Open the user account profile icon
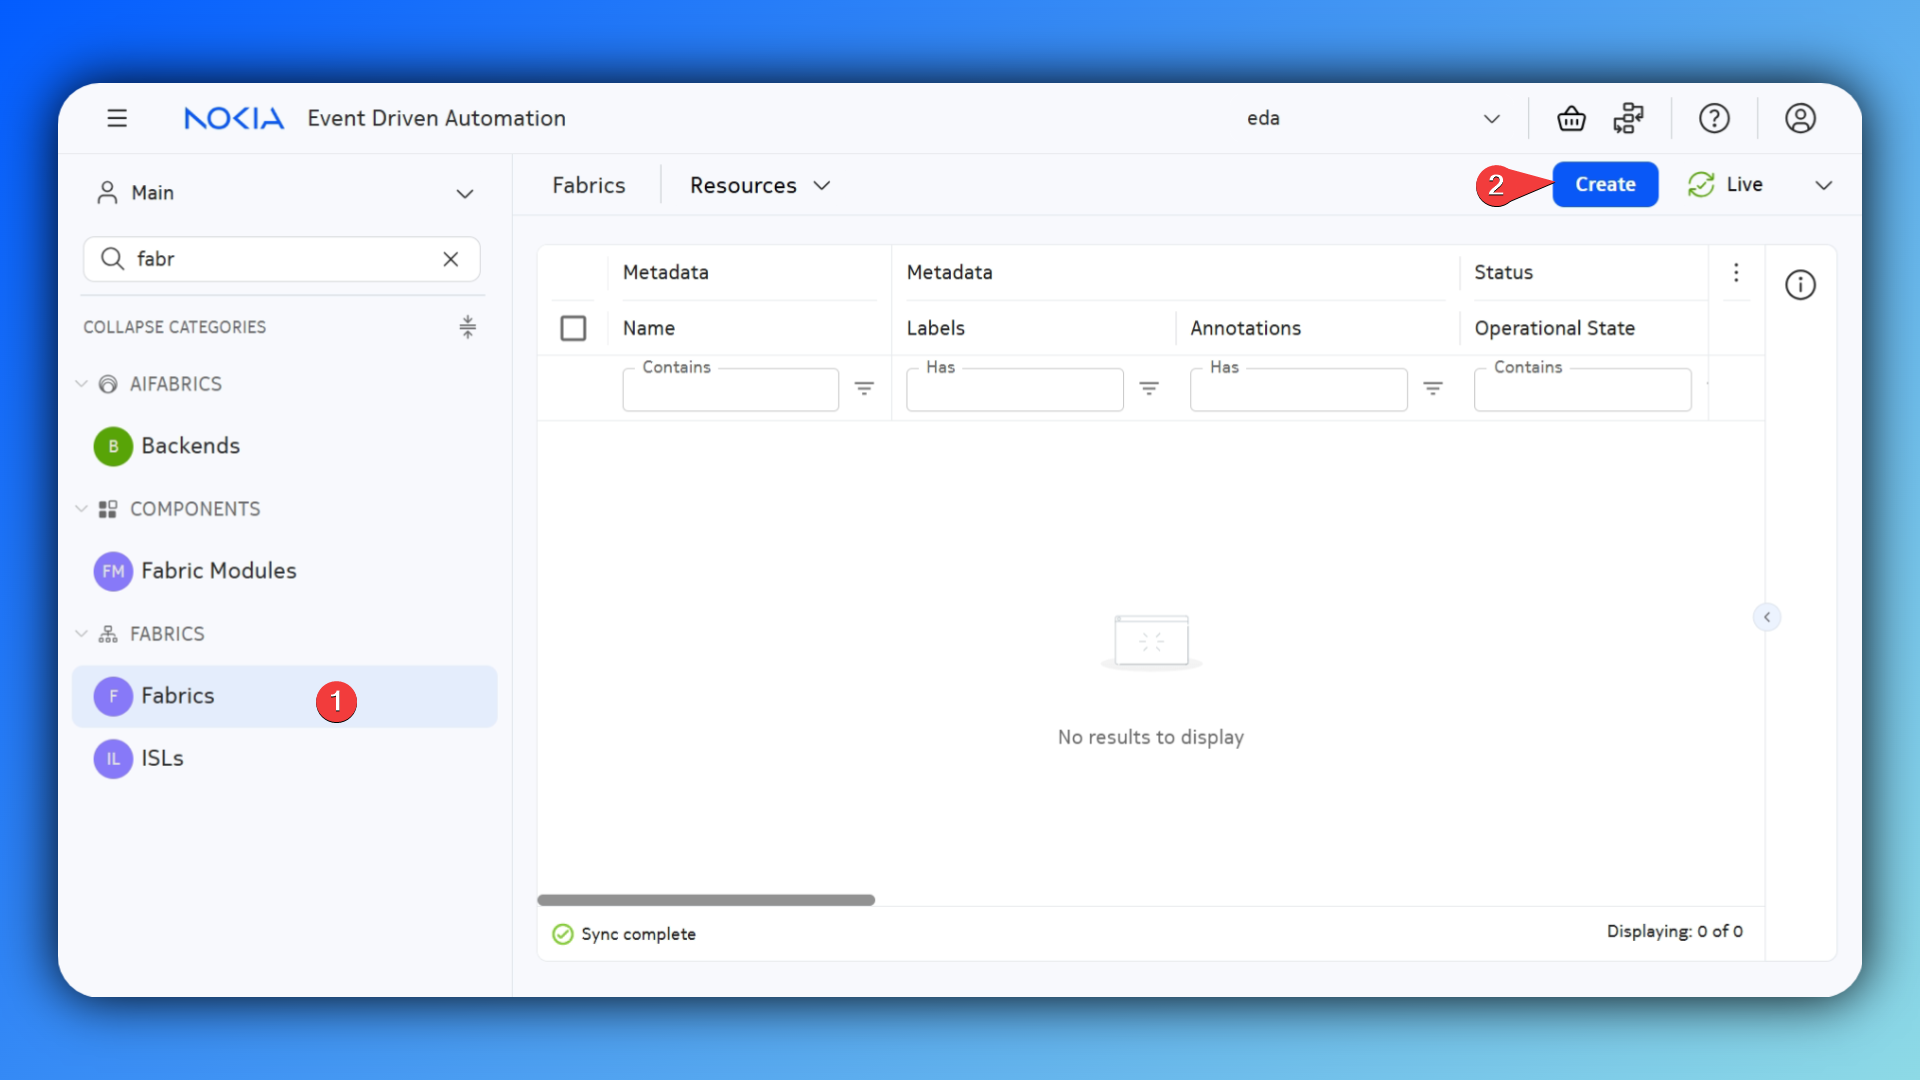The image size is (1920, 1080). click(x=1800, y=118)
